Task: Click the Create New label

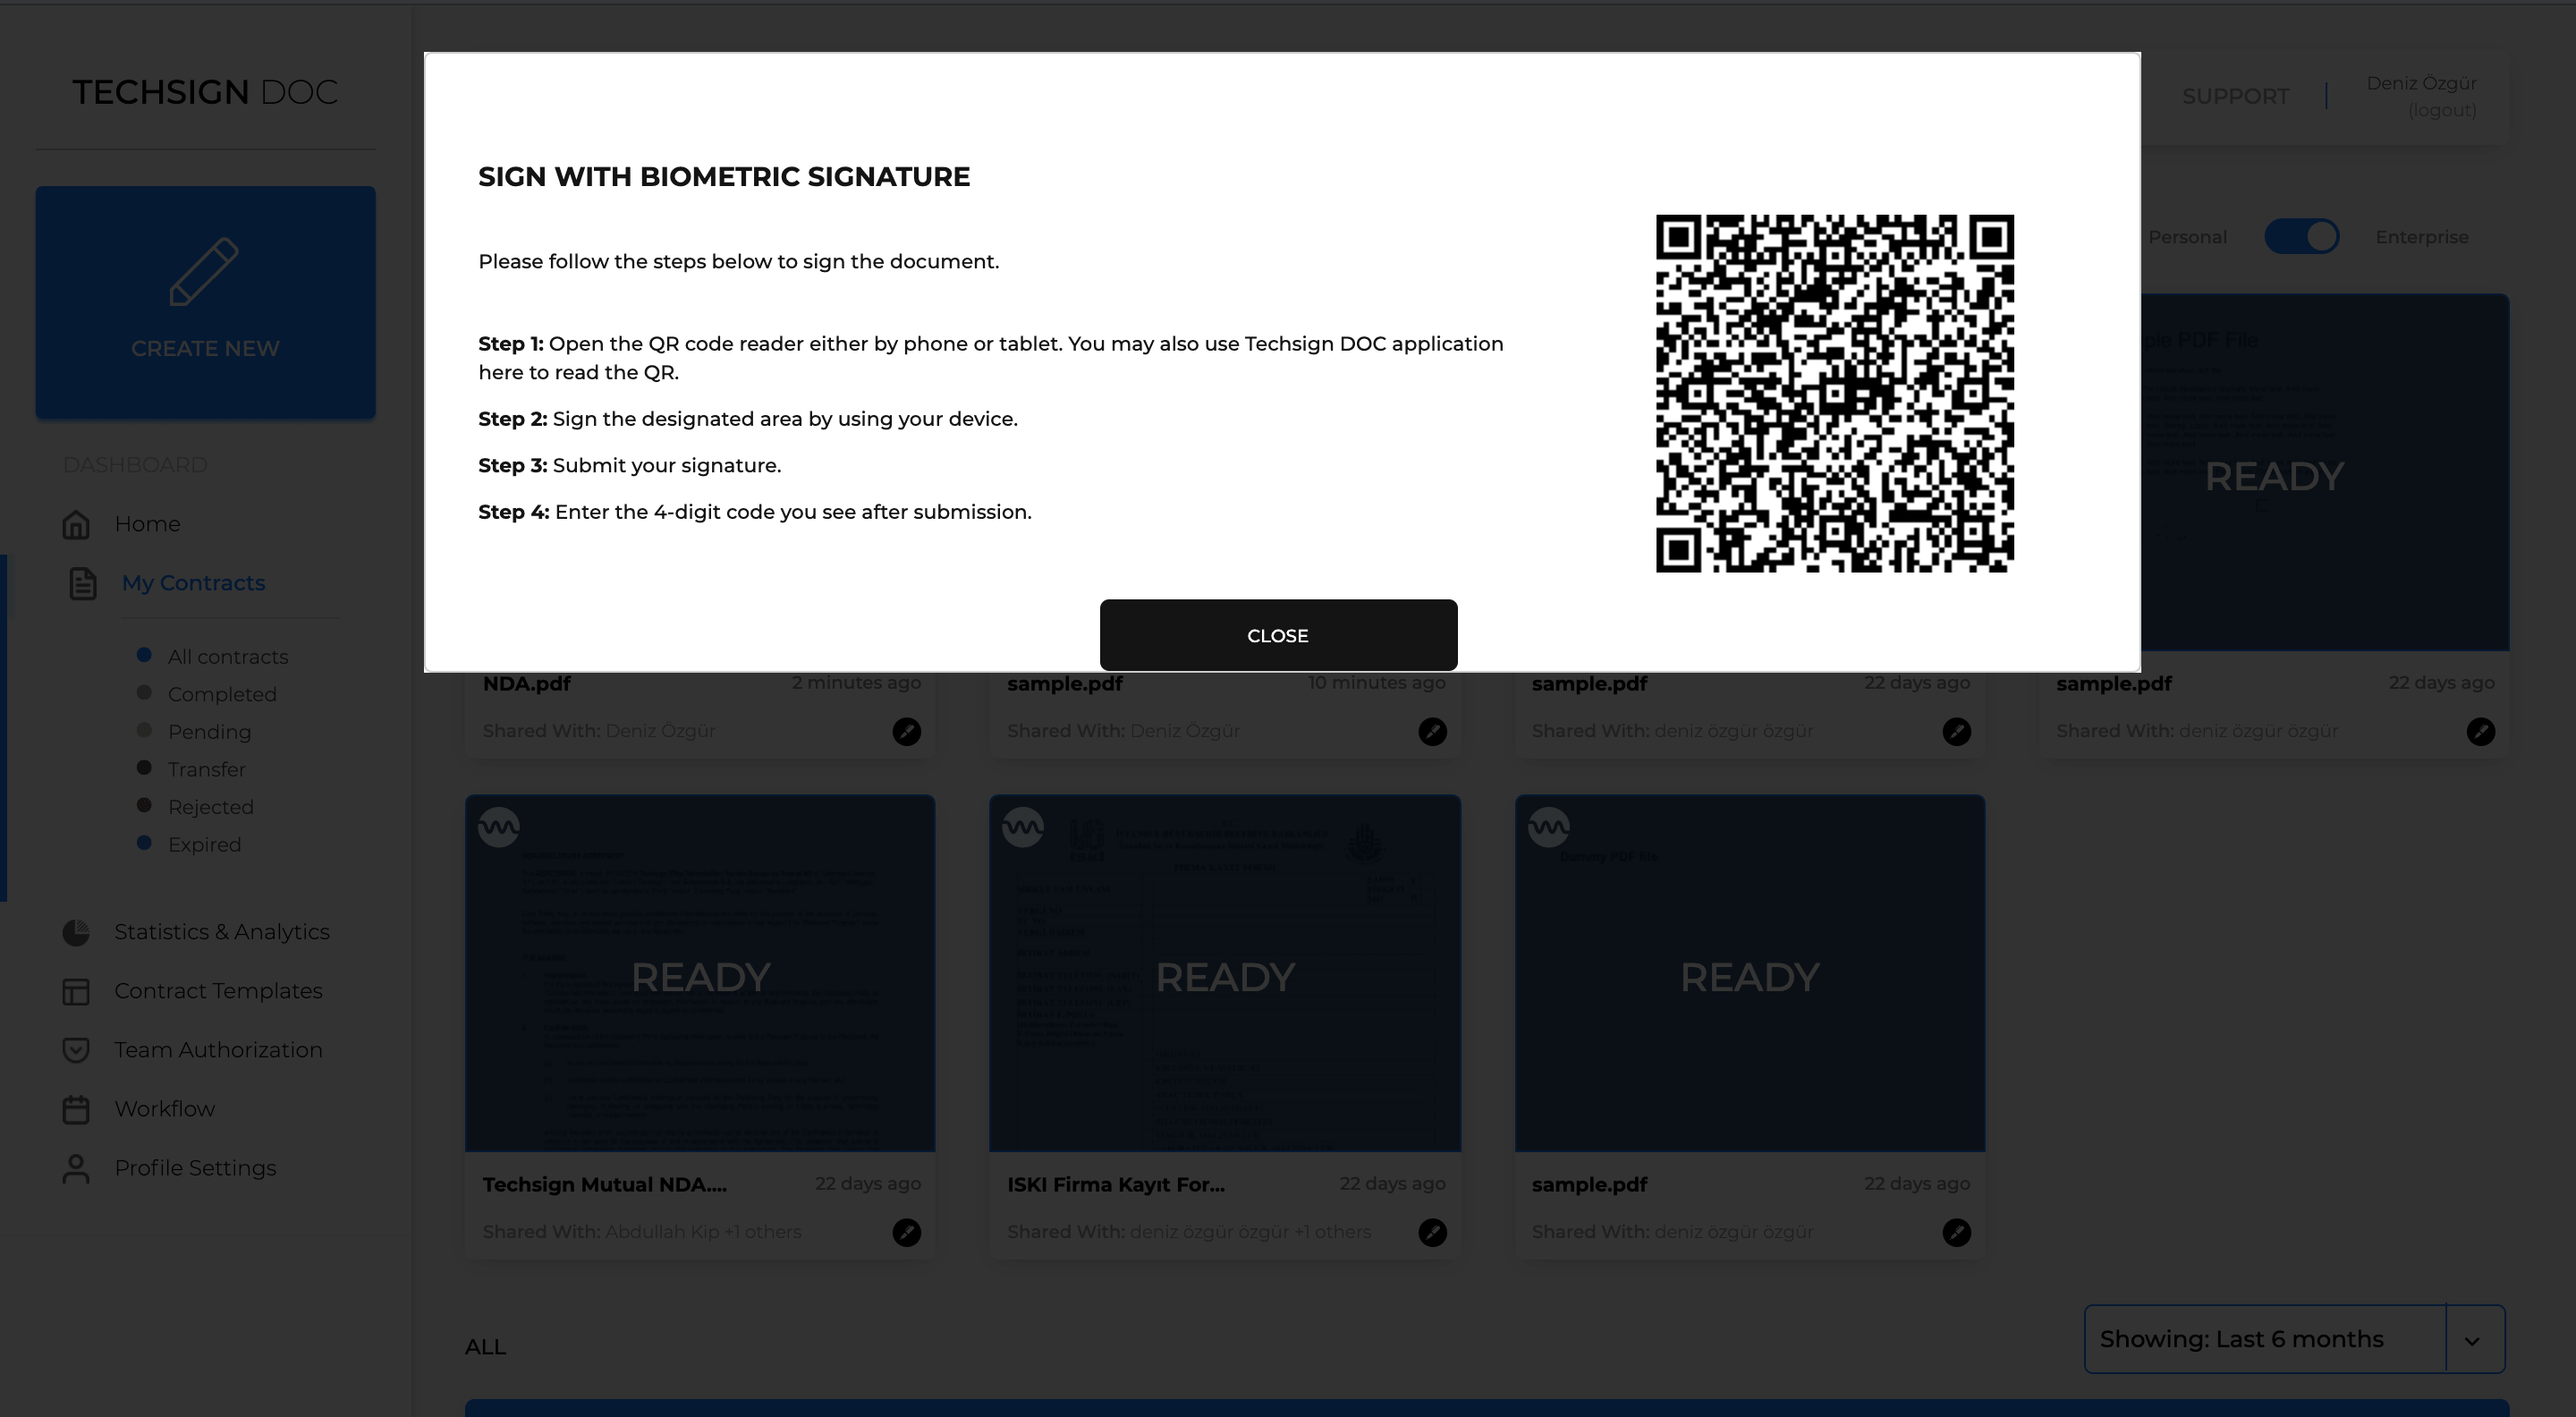Action: pos(205,348)
